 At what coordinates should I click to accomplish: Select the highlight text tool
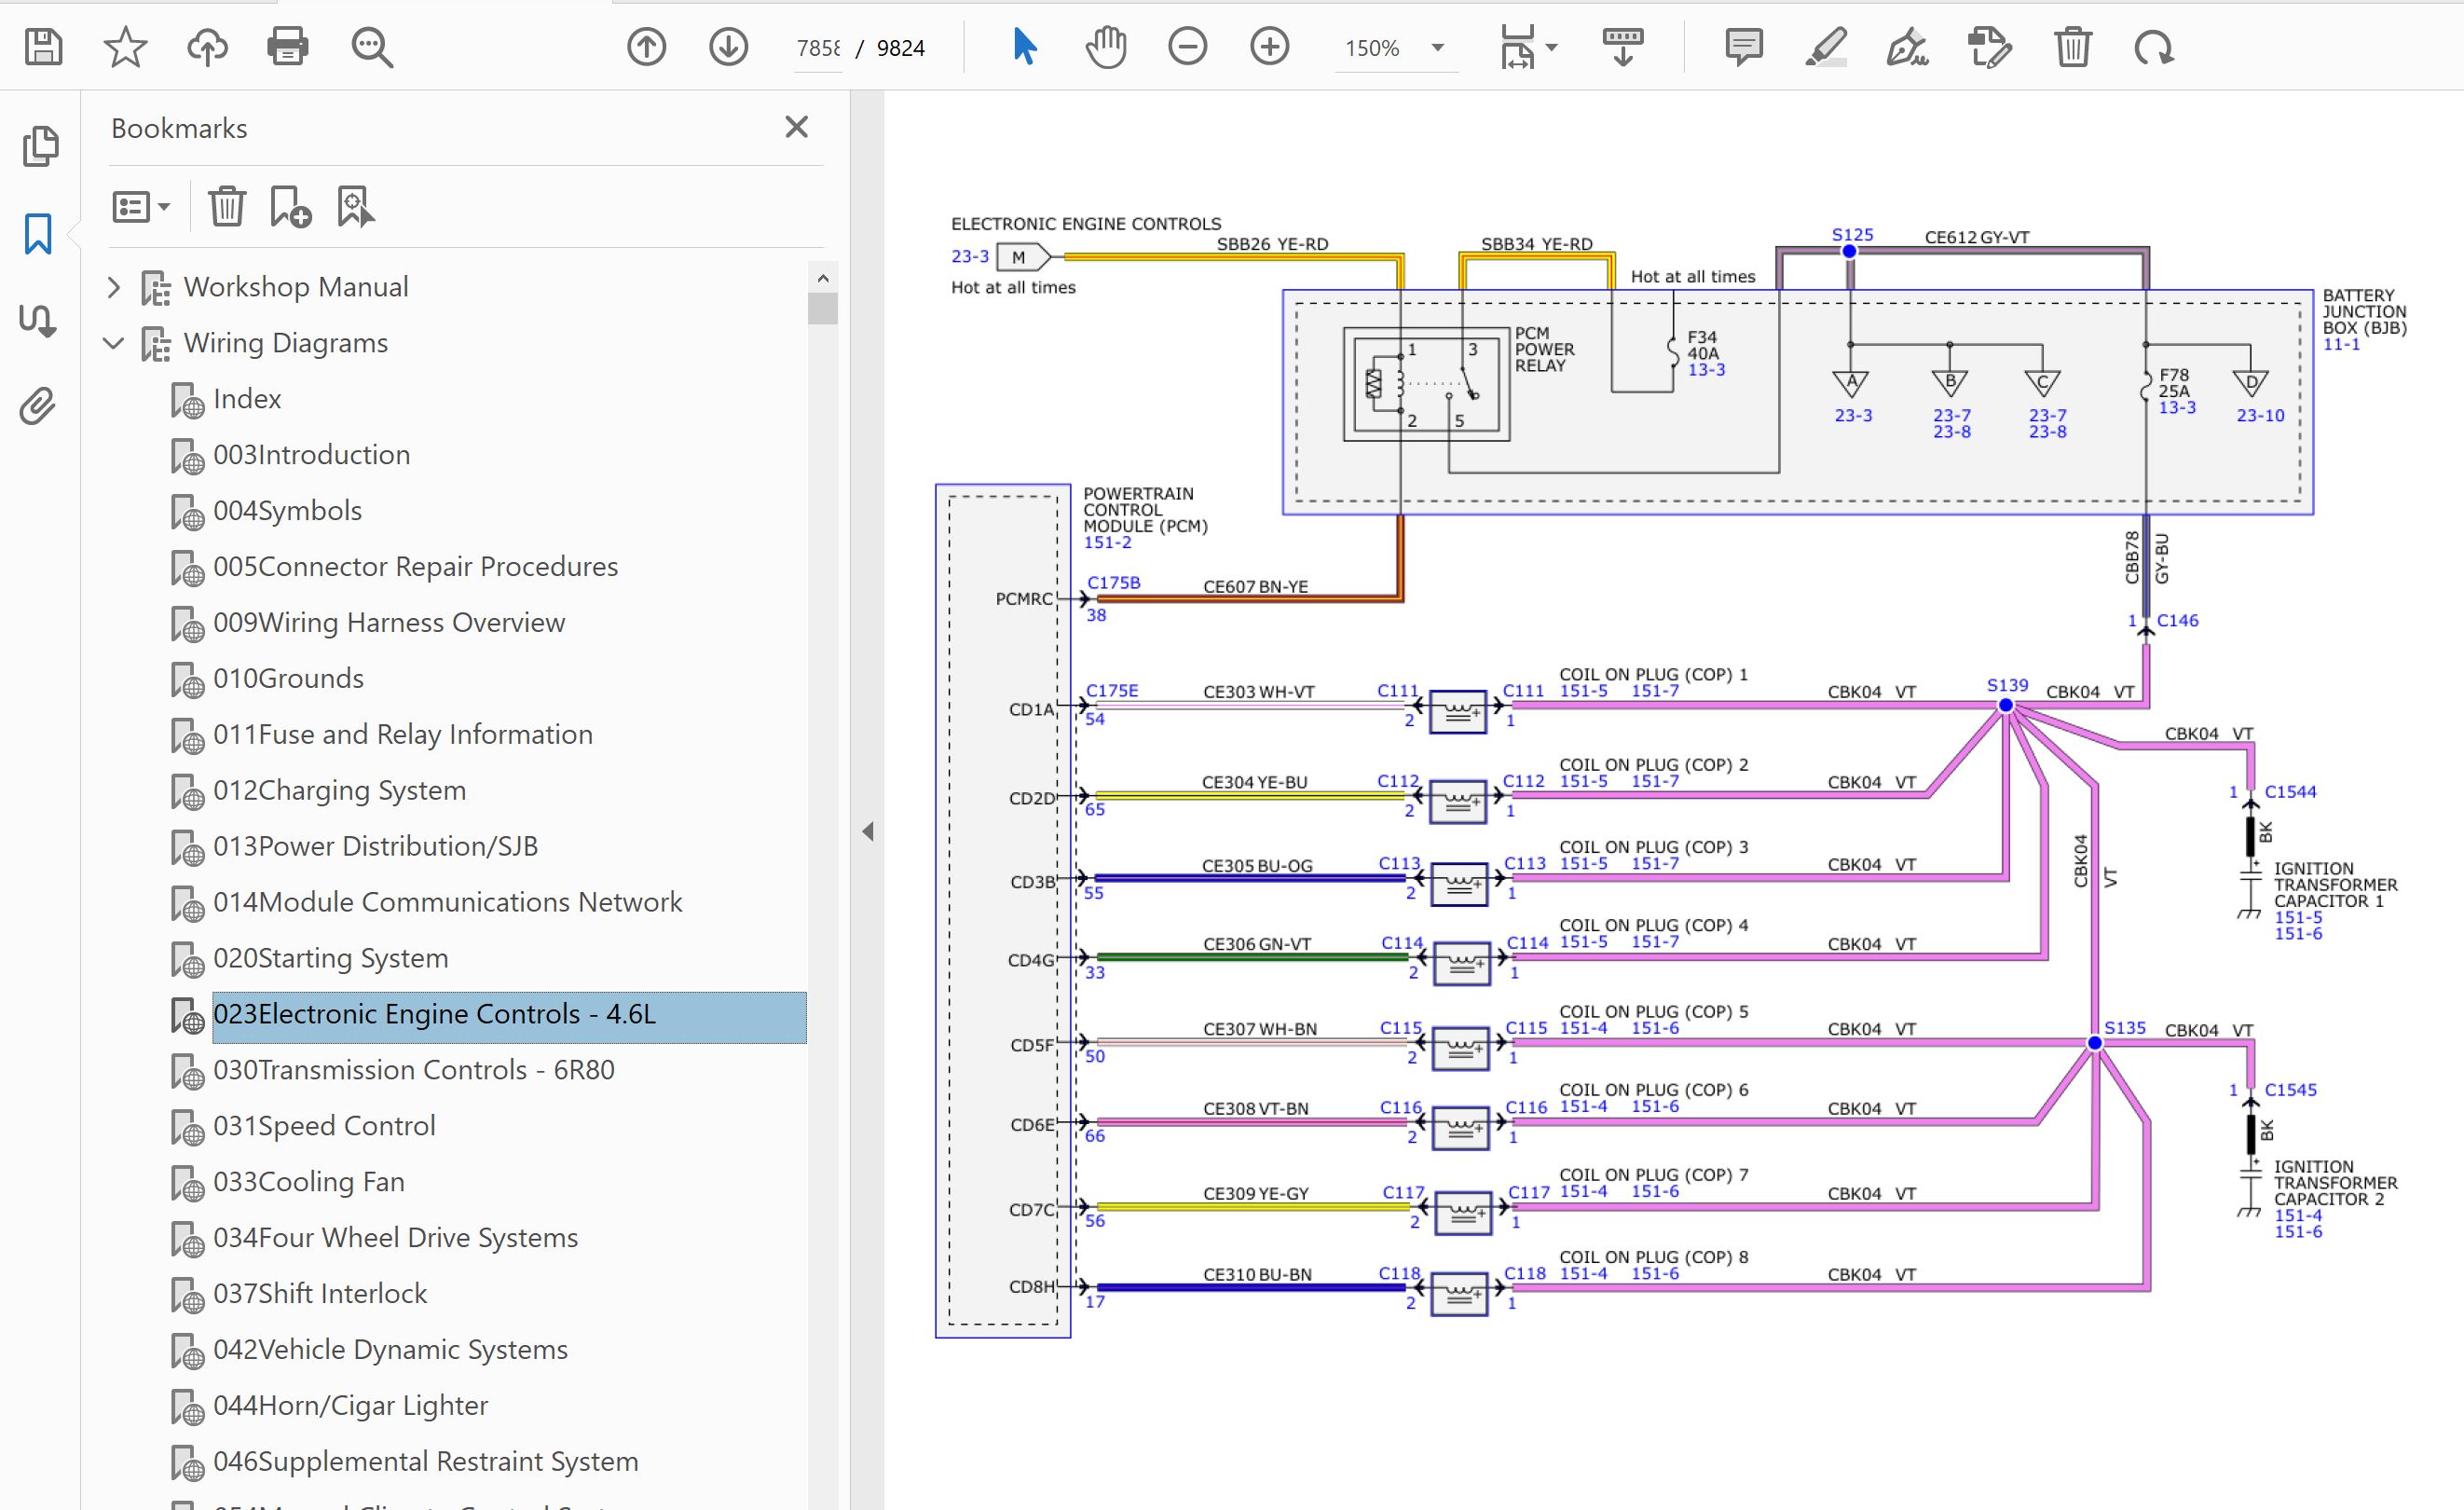click(x=1826, y=47)
